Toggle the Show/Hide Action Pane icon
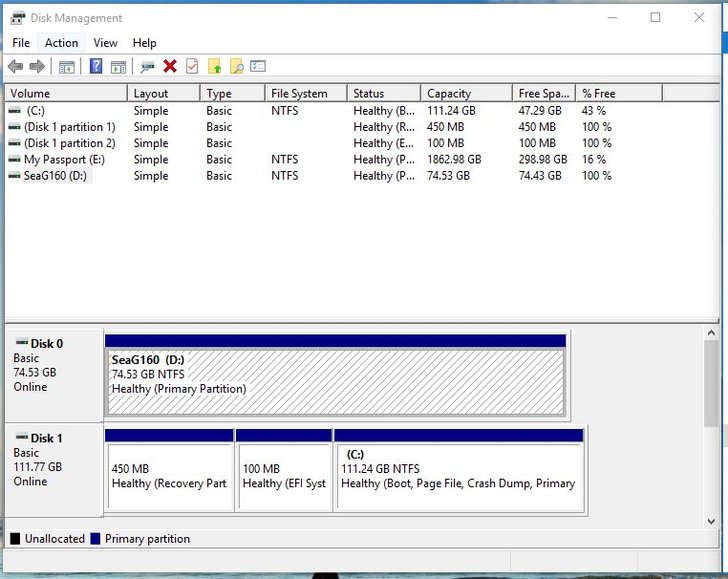728x579 pixels. (x=118, y=67)
